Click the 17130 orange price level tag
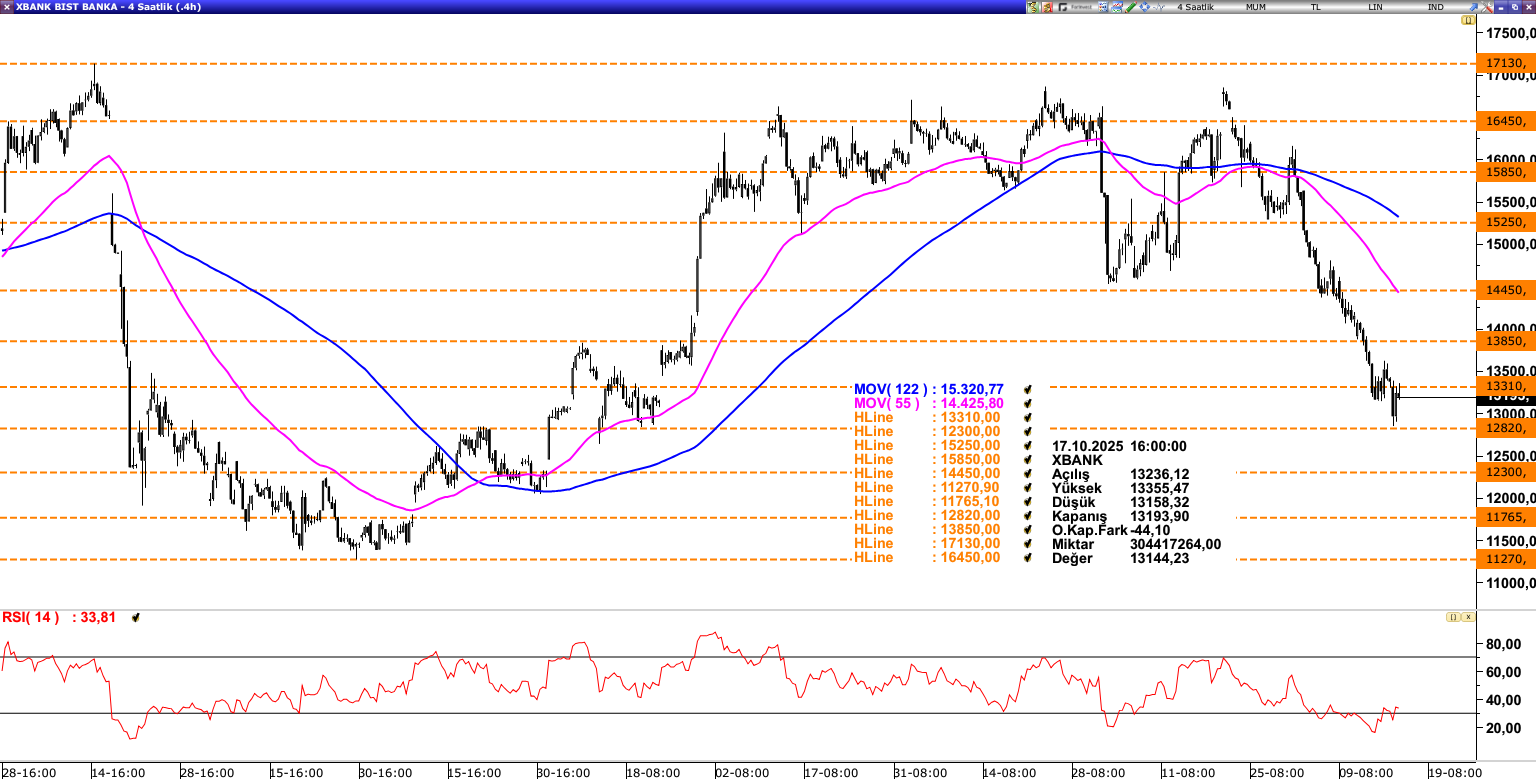Viewport: 1536px width, 779px height. [1503, 64]
